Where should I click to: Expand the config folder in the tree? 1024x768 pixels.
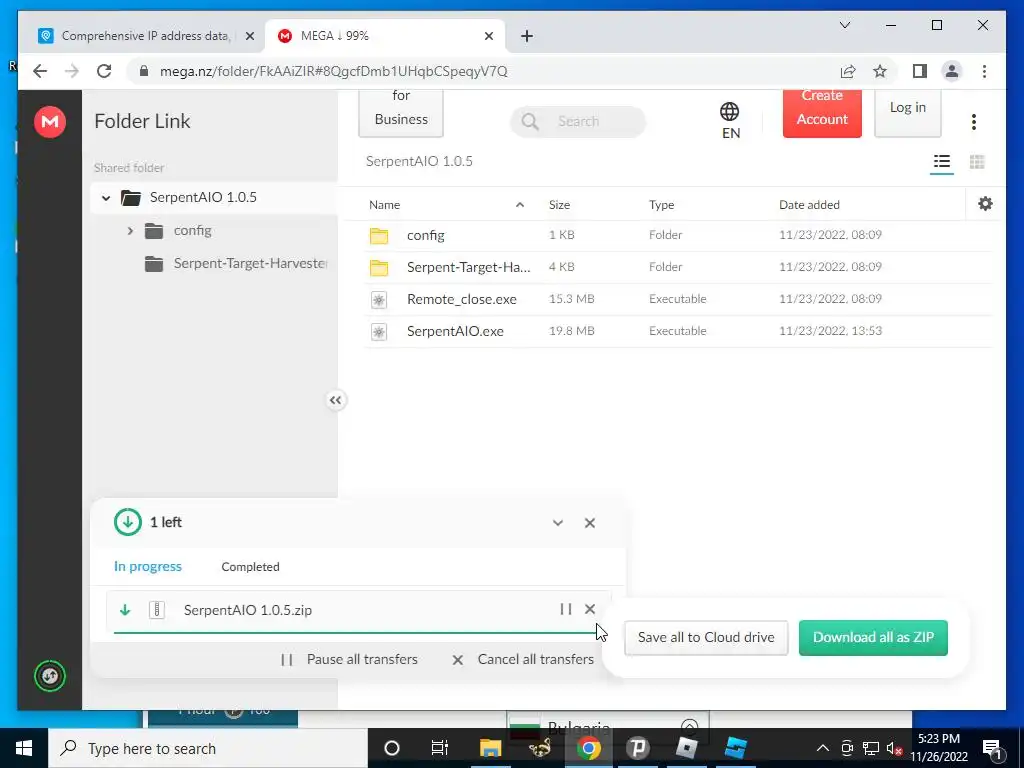(130, 231)
